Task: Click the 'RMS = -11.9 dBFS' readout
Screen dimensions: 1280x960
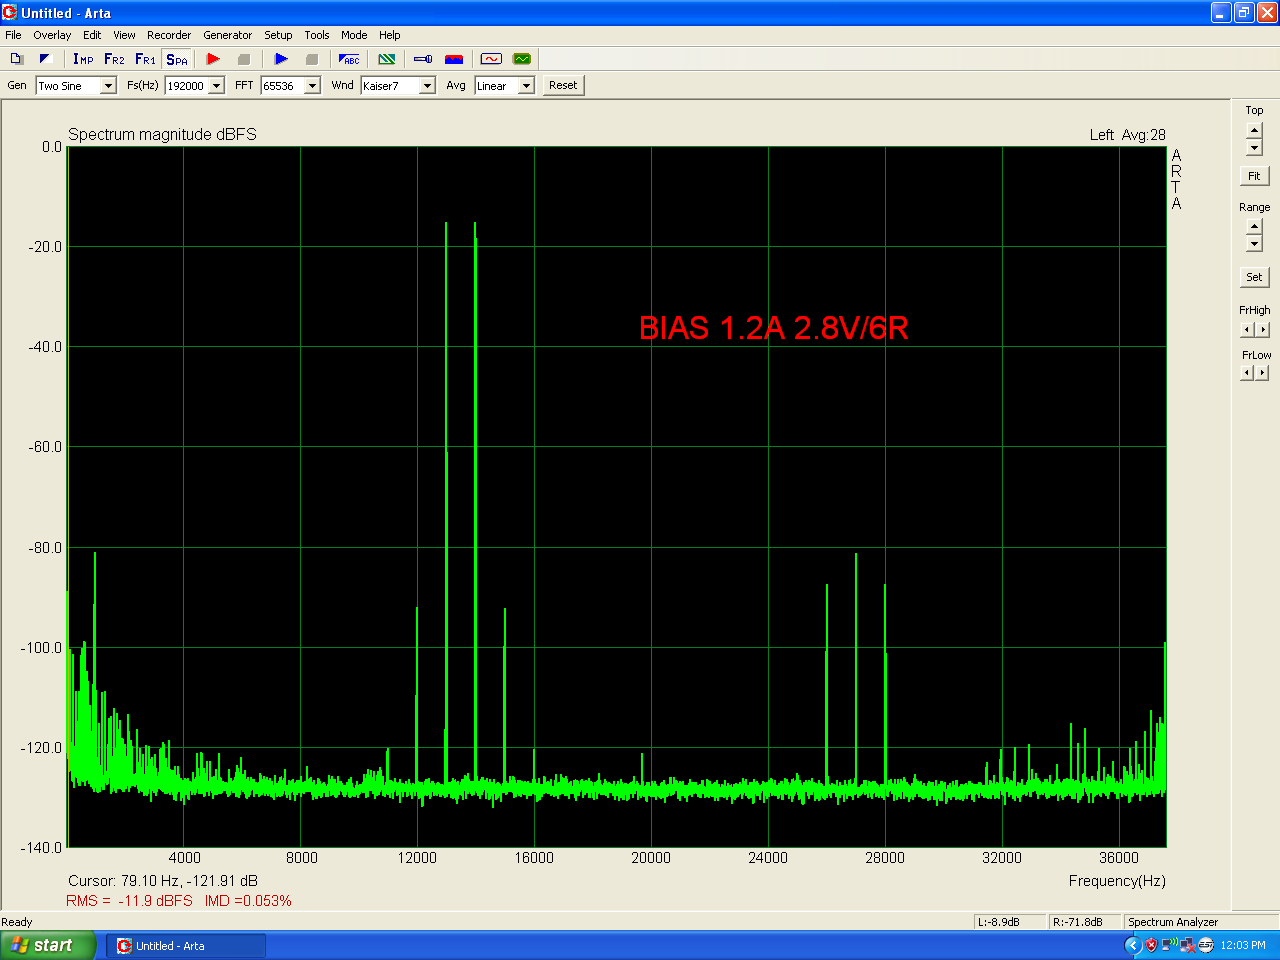Action: pyautogui.click(x=130, y=901)
